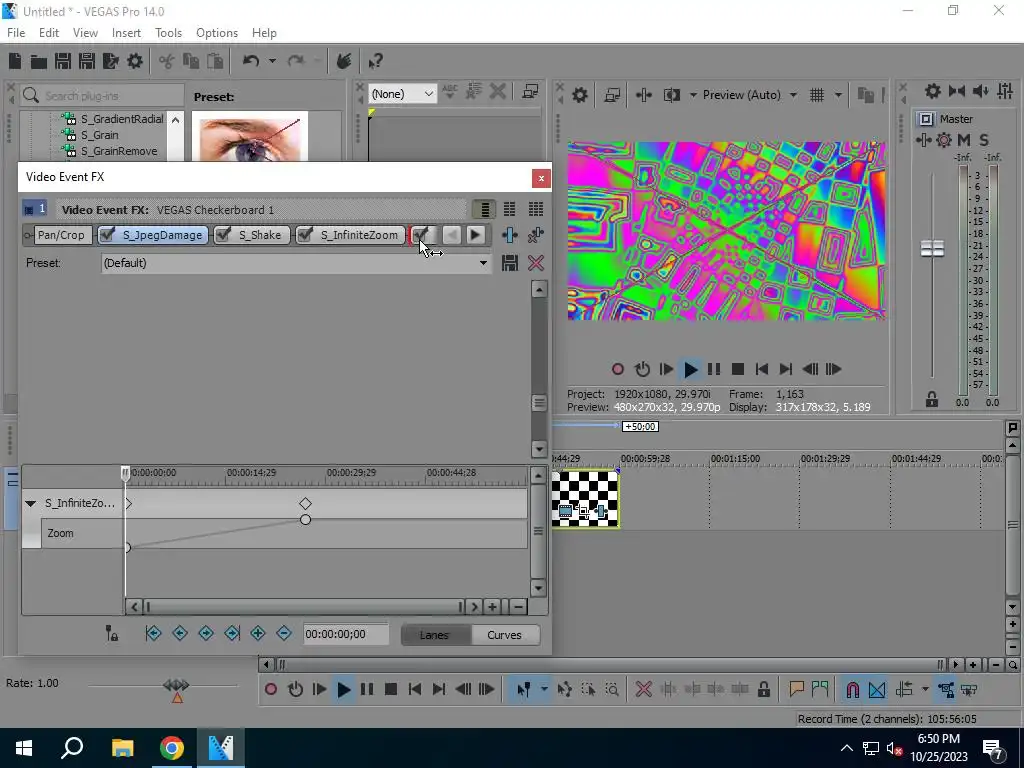This screenshot has width=1024, height=768.
Task: Click the New project icon in toolbar
Action: tap(15, 61)
